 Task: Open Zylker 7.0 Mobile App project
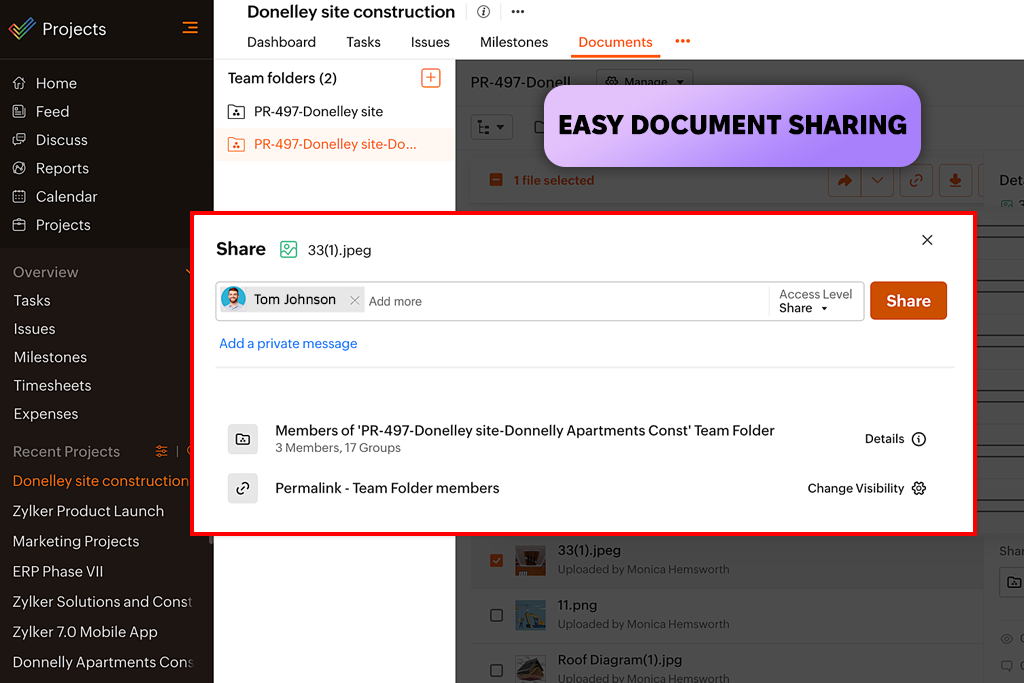tap(85, 632)
